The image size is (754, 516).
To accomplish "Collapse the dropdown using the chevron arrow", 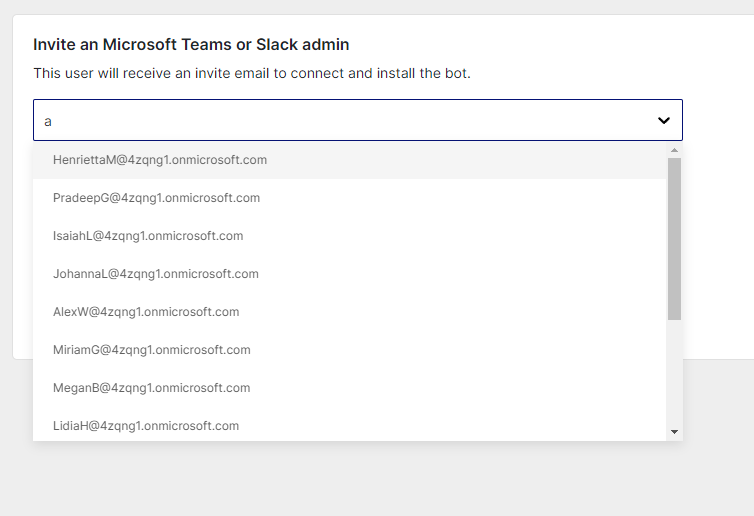I will [x=664, y=120].
